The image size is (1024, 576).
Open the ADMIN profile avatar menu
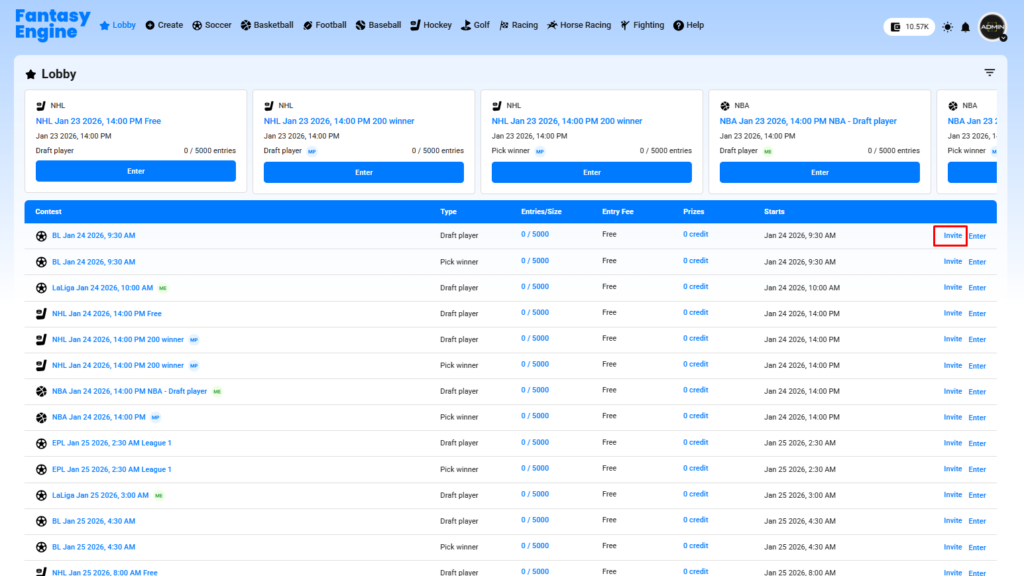[992, 27]
